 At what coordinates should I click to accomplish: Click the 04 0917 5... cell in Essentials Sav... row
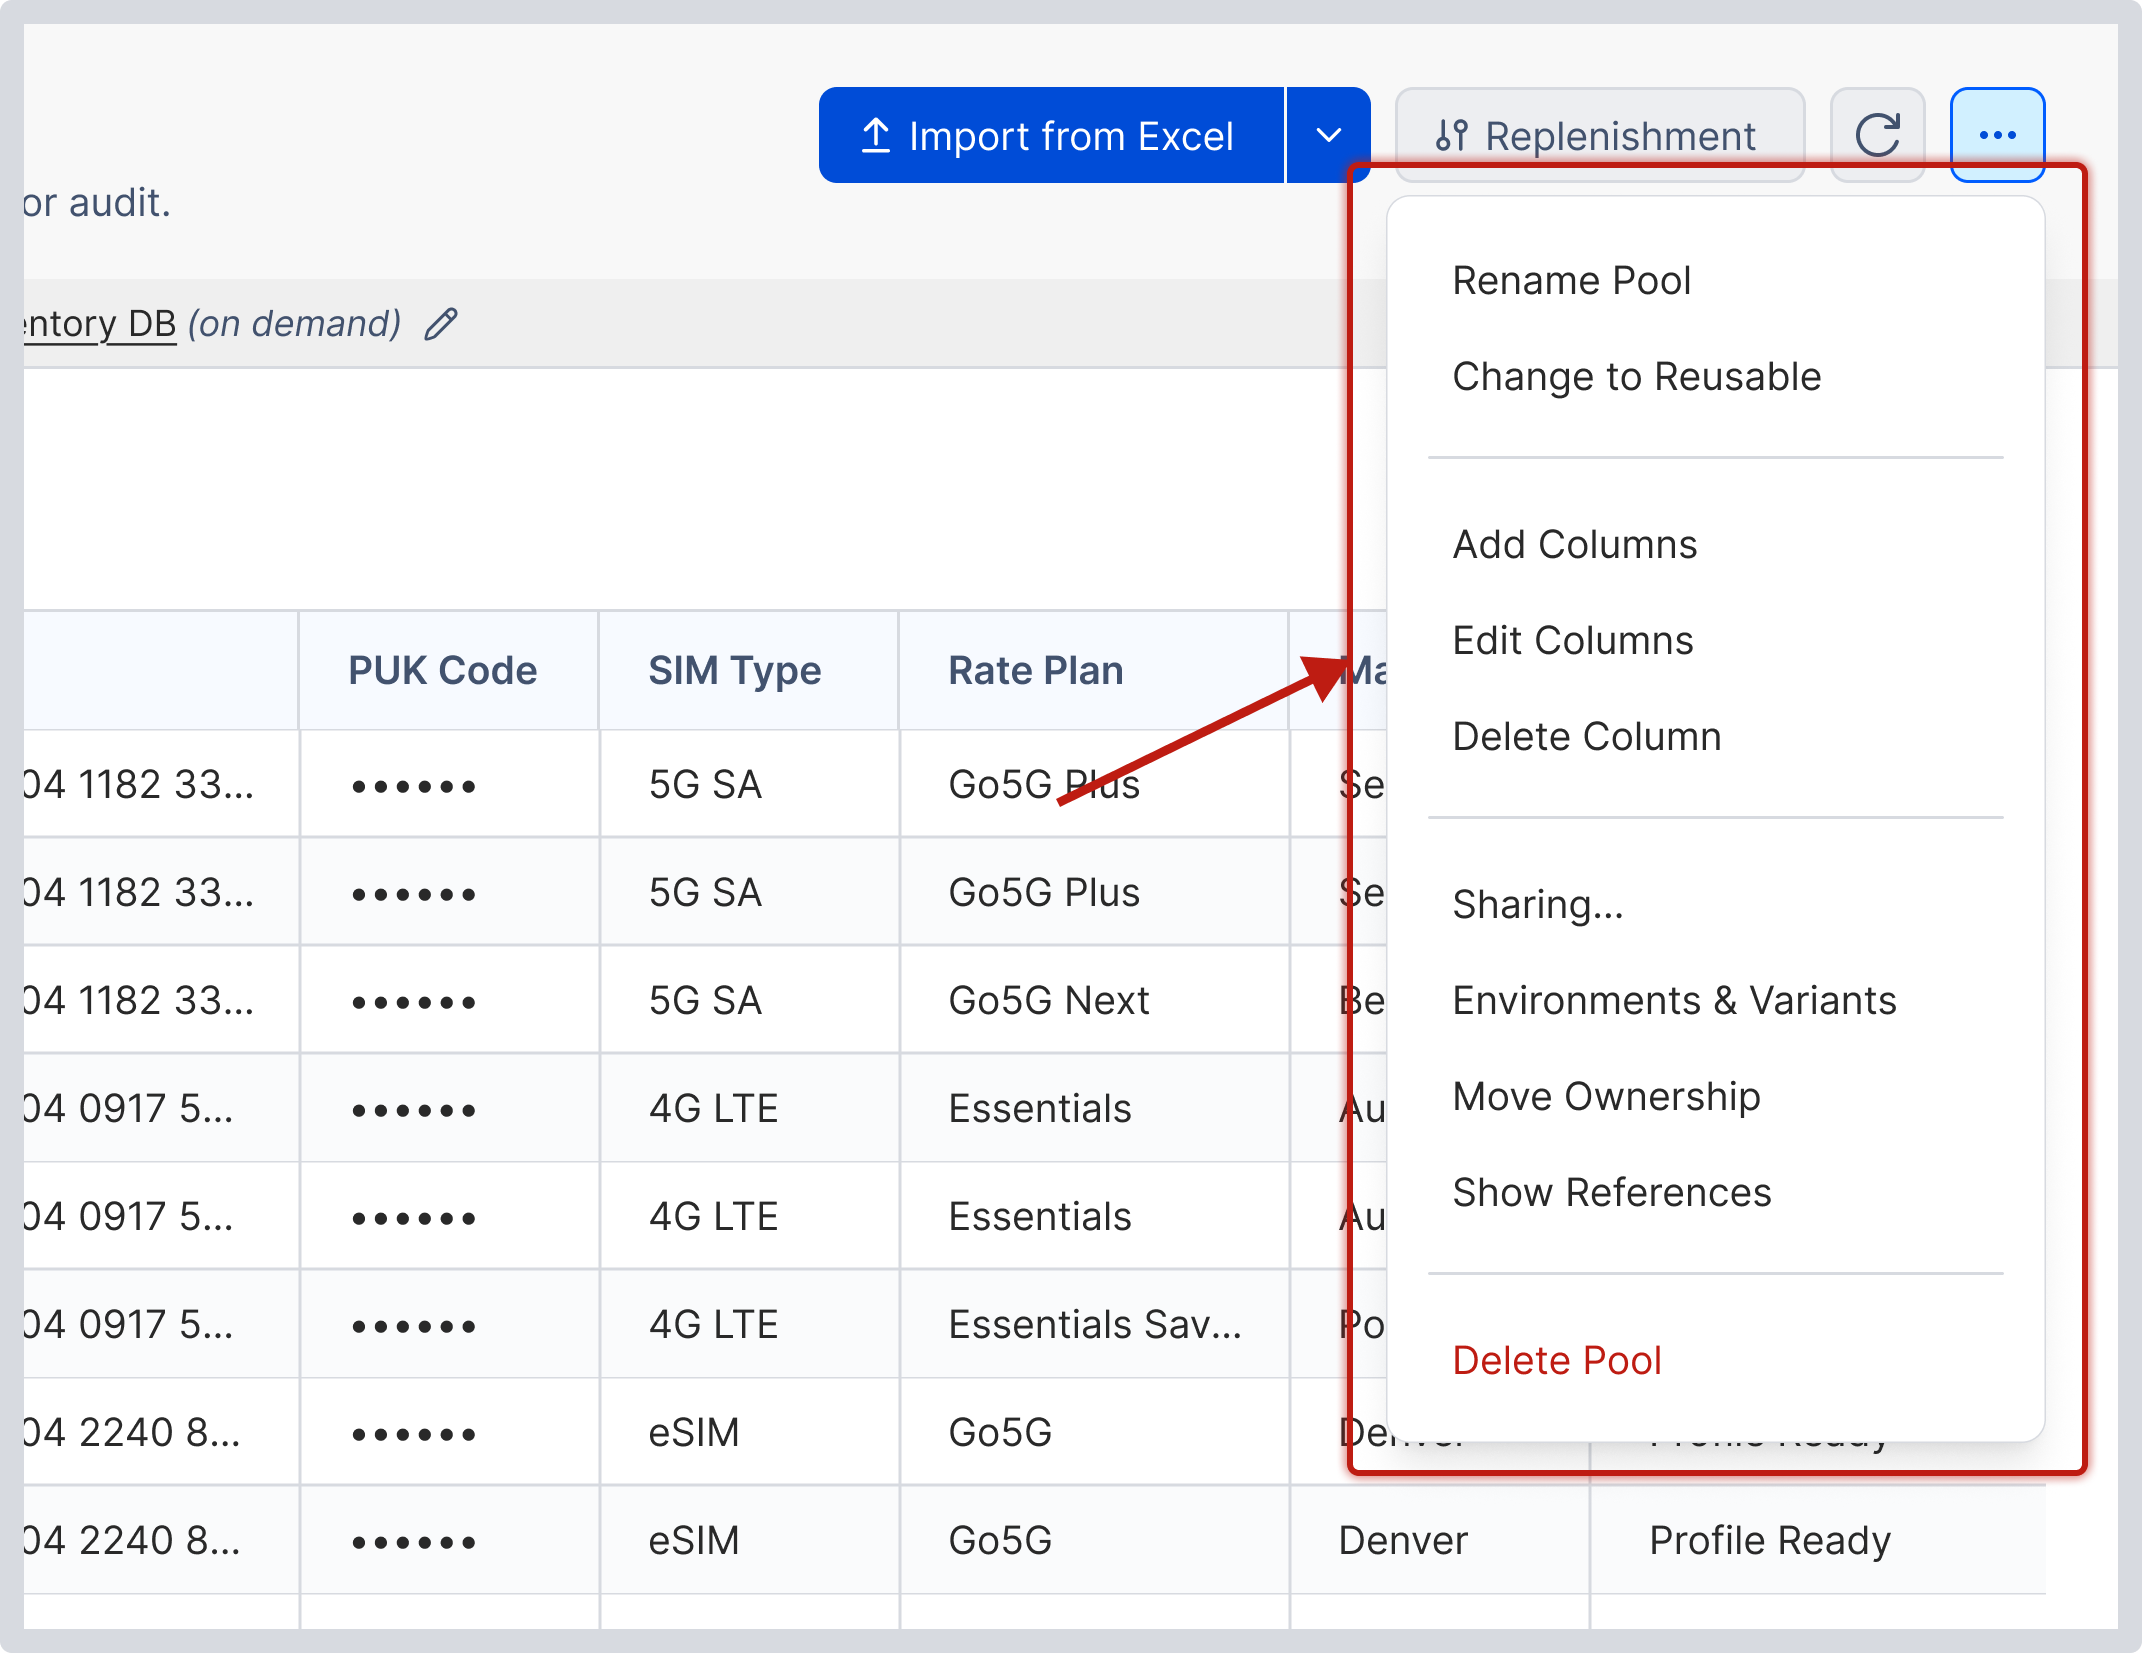point(160,1325)
